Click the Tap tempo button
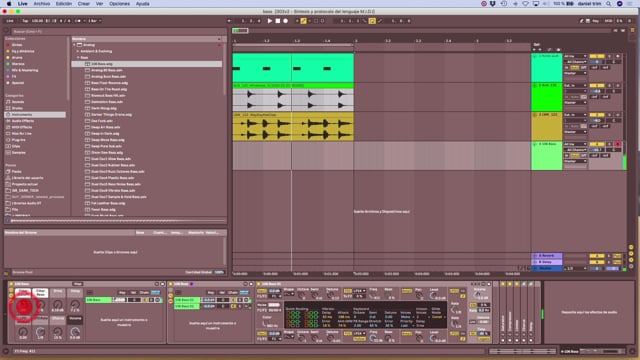This screenshot has height=360, width=640. 25,21
